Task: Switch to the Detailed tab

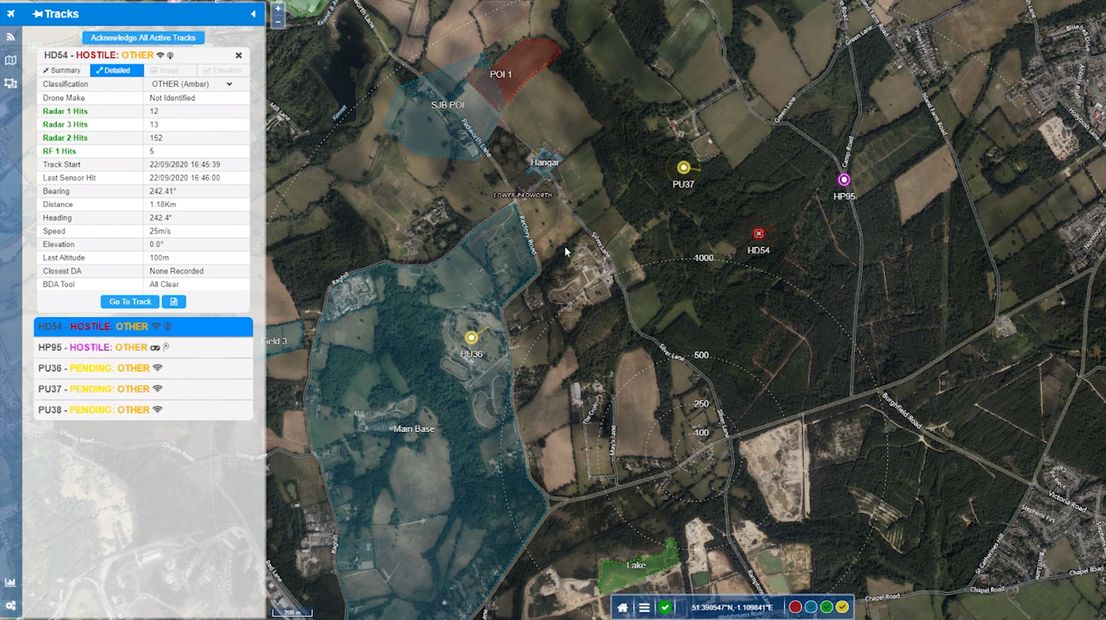Action: [x=116, y=71]
